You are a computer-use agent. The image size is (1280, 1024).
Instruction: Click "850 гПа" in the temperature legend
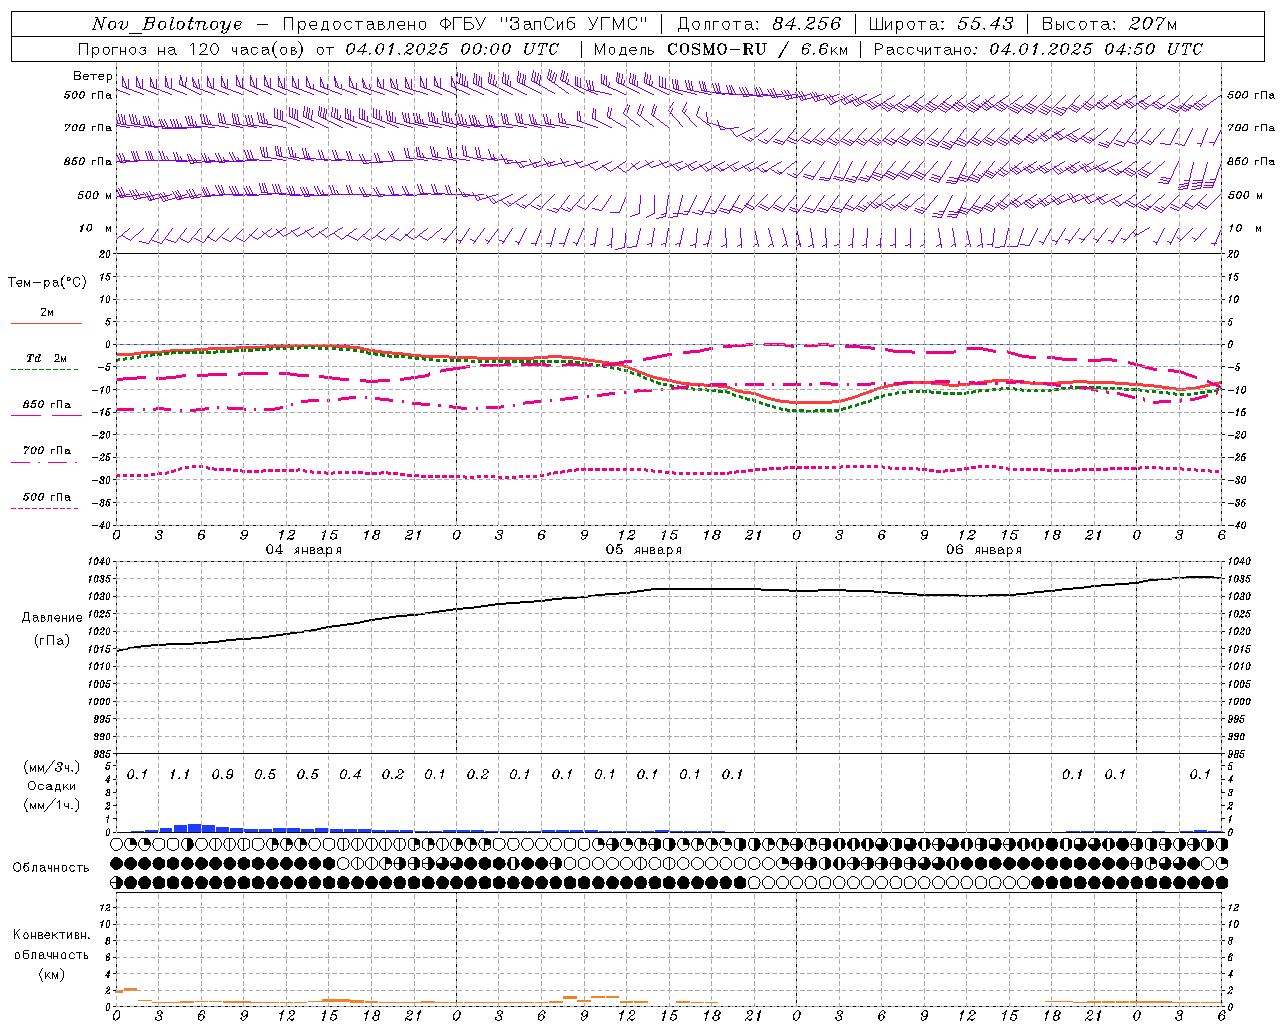[47, 405]
